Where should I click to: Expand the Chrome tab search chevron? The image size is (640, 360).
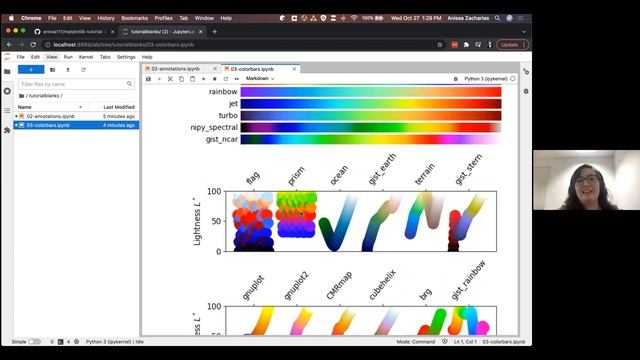click(x=524, y=31)
